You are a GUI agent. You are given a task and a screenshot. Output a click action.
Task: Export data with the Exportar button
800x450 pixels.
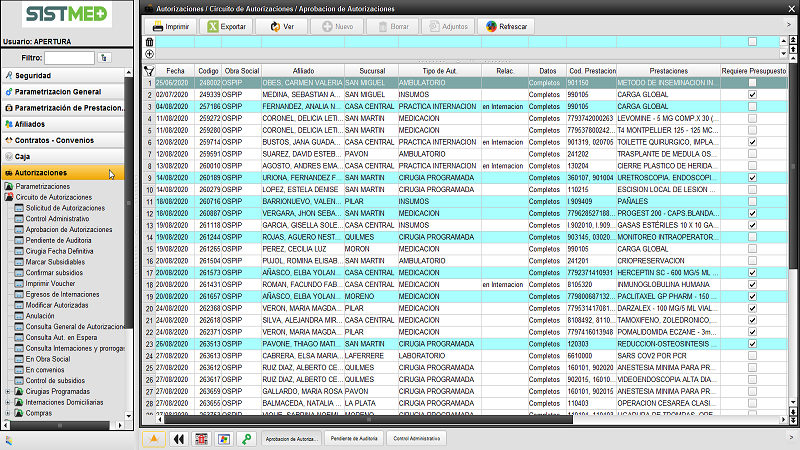pyautogui.click(x=226, y=27)
